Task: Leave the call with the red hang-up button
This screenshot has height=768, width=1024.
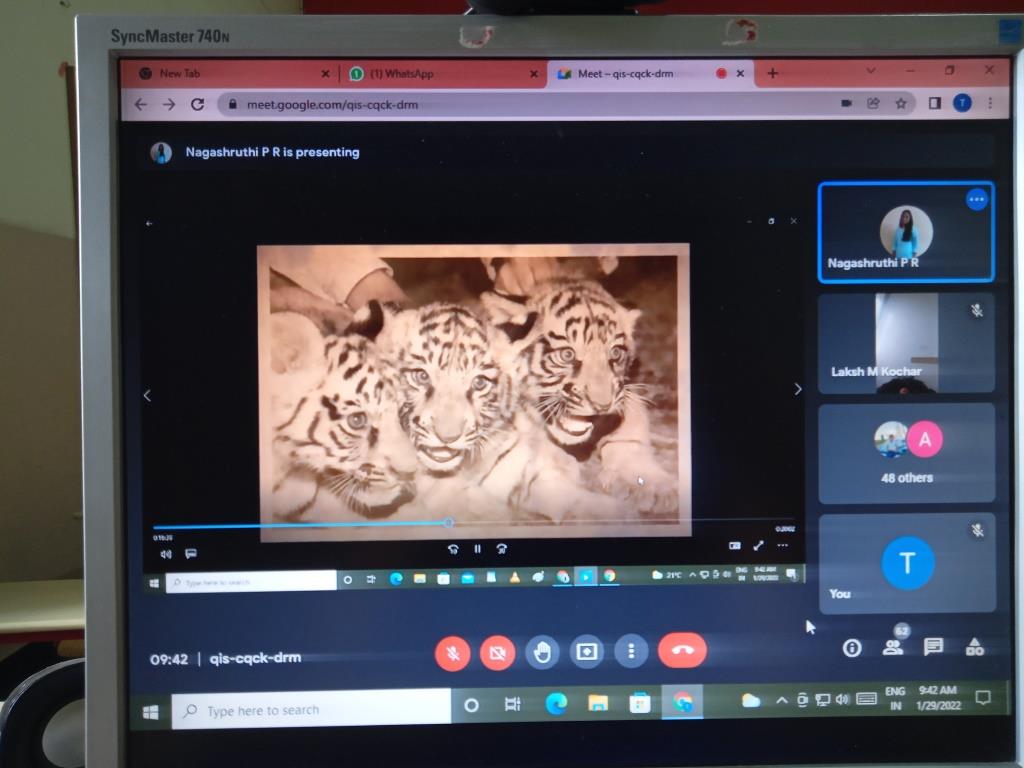Action: (x=682, y=650)
